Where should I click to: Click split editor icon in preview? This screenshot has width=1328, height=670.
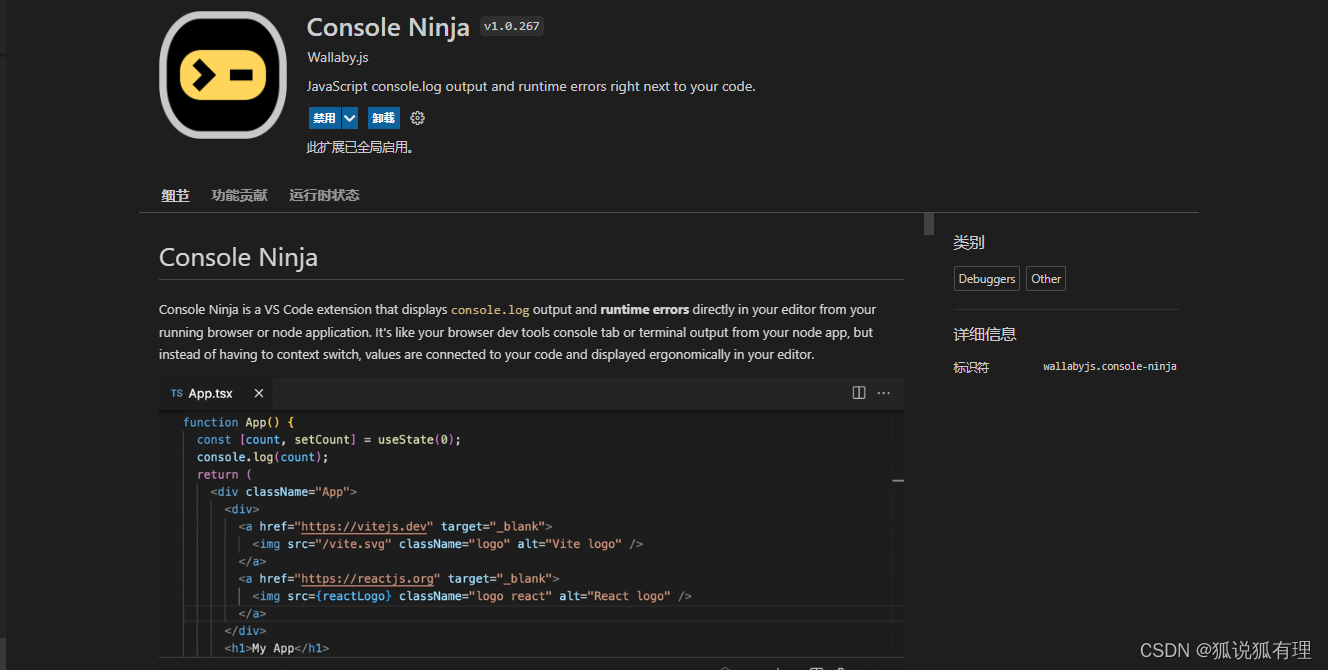(859, 393)
